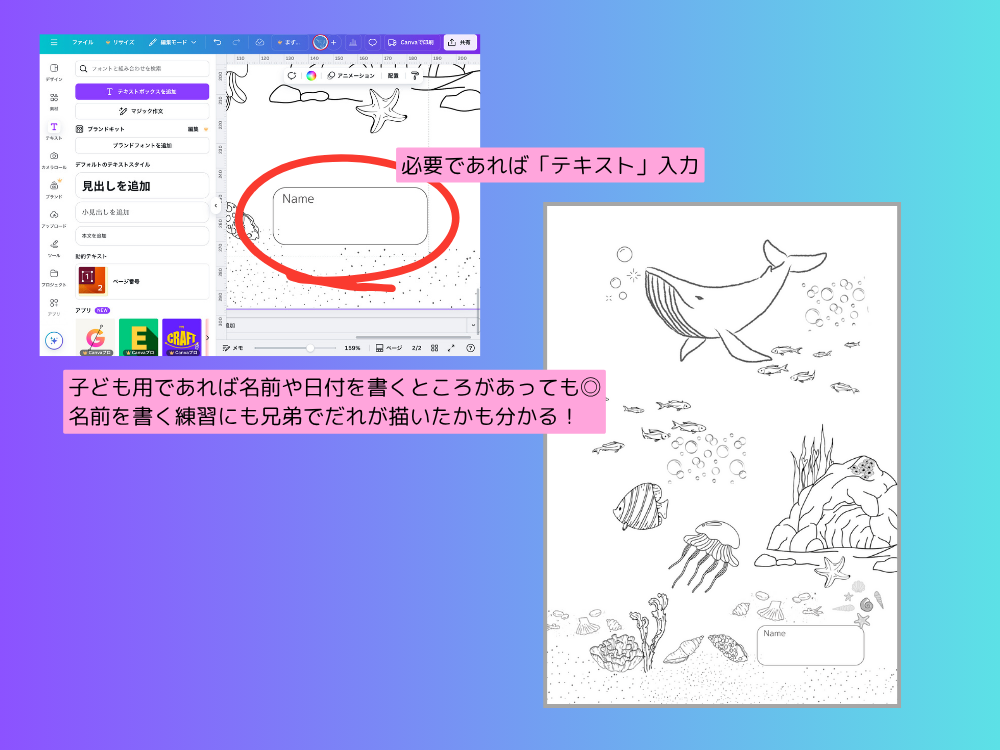Click the redo arrow
This screenshot has height=750, width=1000.
237,43
